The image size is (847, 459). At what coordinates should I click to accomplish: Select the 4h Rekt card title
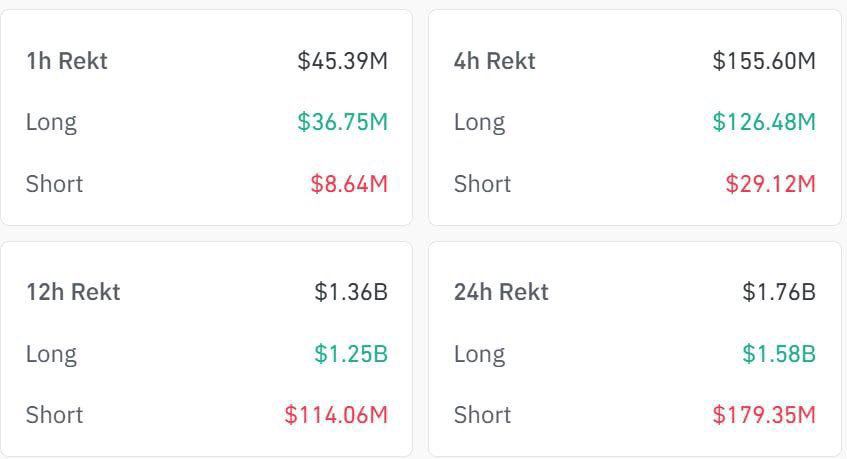pos(494,61)
